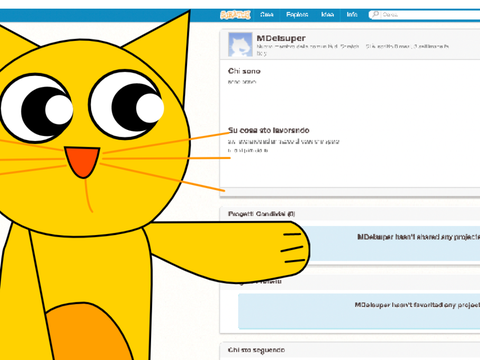Open the Crea menu item
The image size is (480, 360).
click(267, 15)
